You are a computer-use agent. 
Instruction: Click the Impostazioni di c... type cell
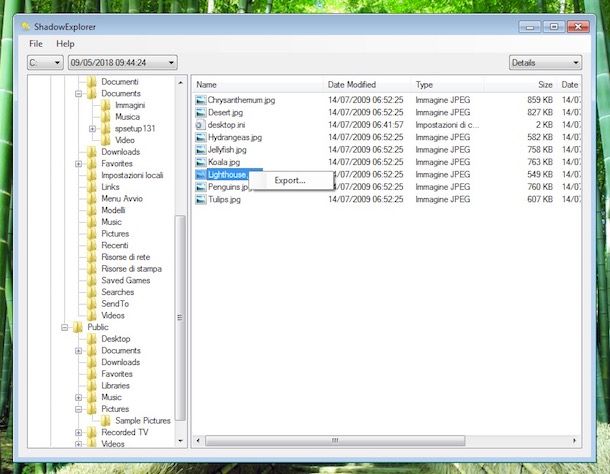coord(447,125)
